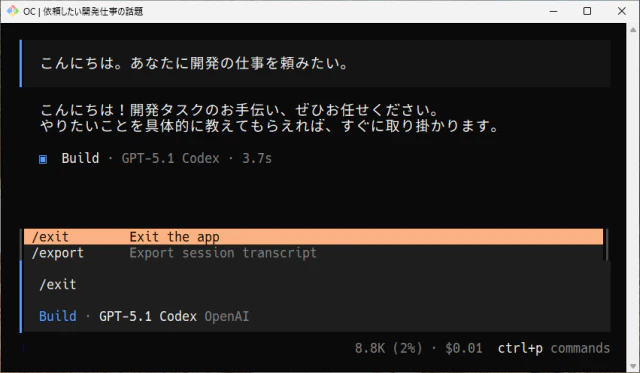Click the 3.7s response duration text
640x373 pixels.
coord(257,158)
